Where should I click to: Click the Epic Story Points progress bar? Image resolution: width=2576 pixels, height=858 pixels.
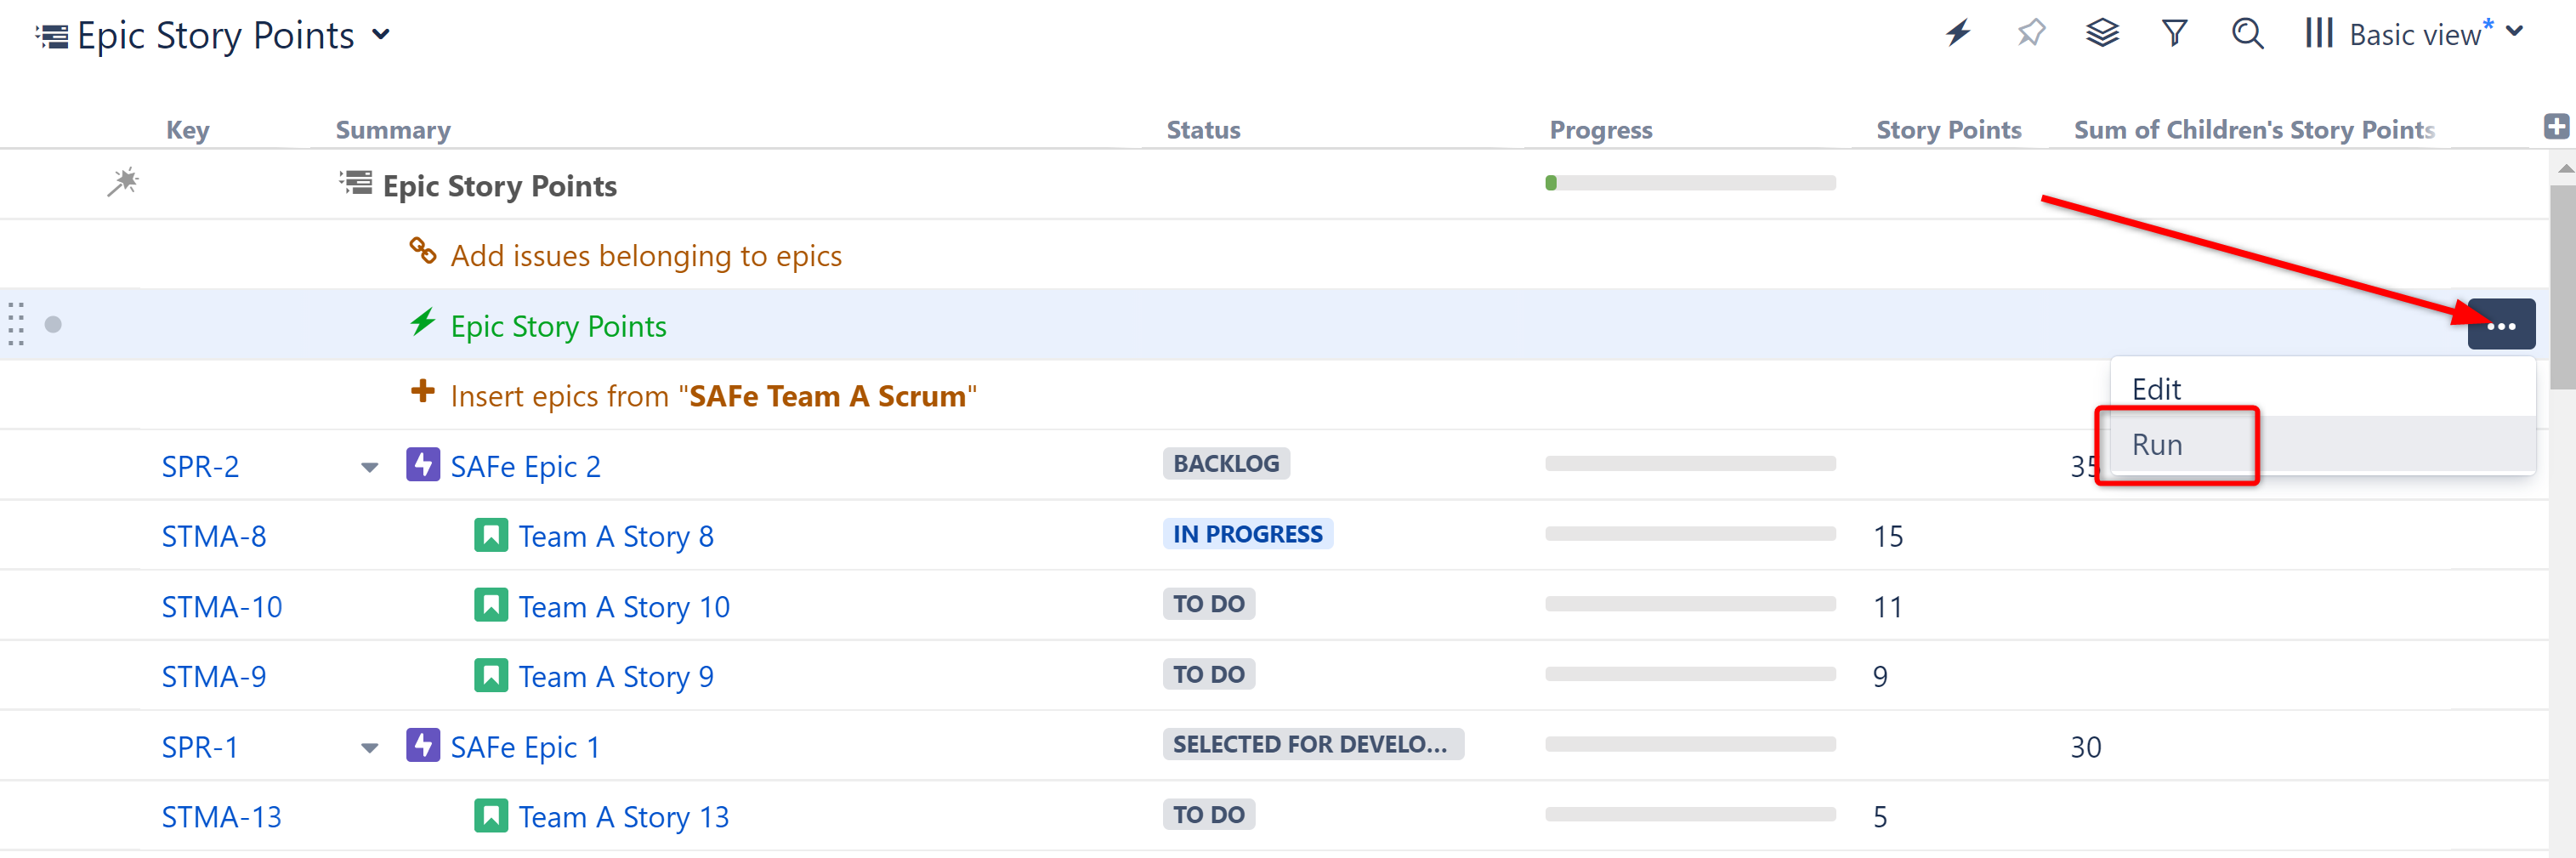pyautogui.click(x=1690, y=183)
